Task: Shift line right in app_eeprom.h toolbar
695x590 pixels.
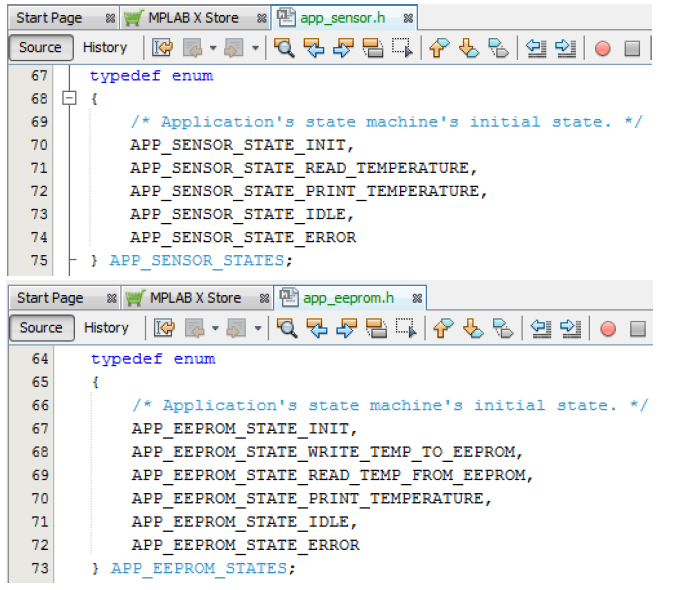Action: [x=570, y=328]
